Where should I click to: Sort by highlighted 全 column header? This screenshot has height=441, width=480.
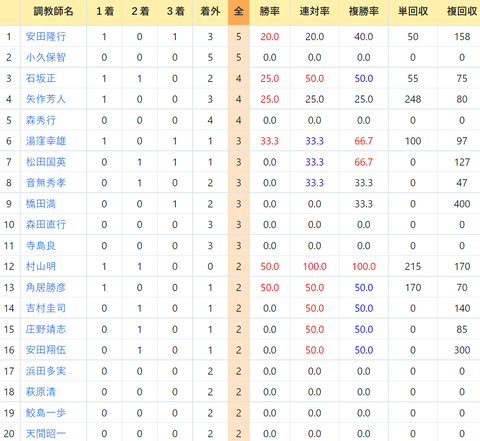(239, 12)
